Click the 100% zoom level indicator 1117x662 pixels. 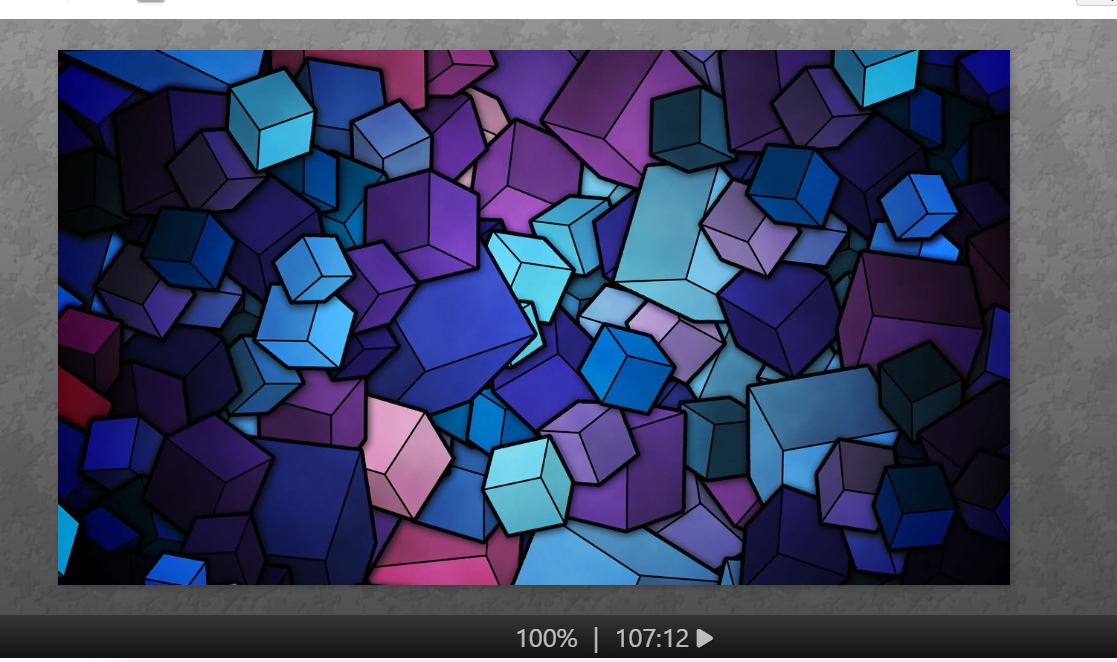[546, 638]
